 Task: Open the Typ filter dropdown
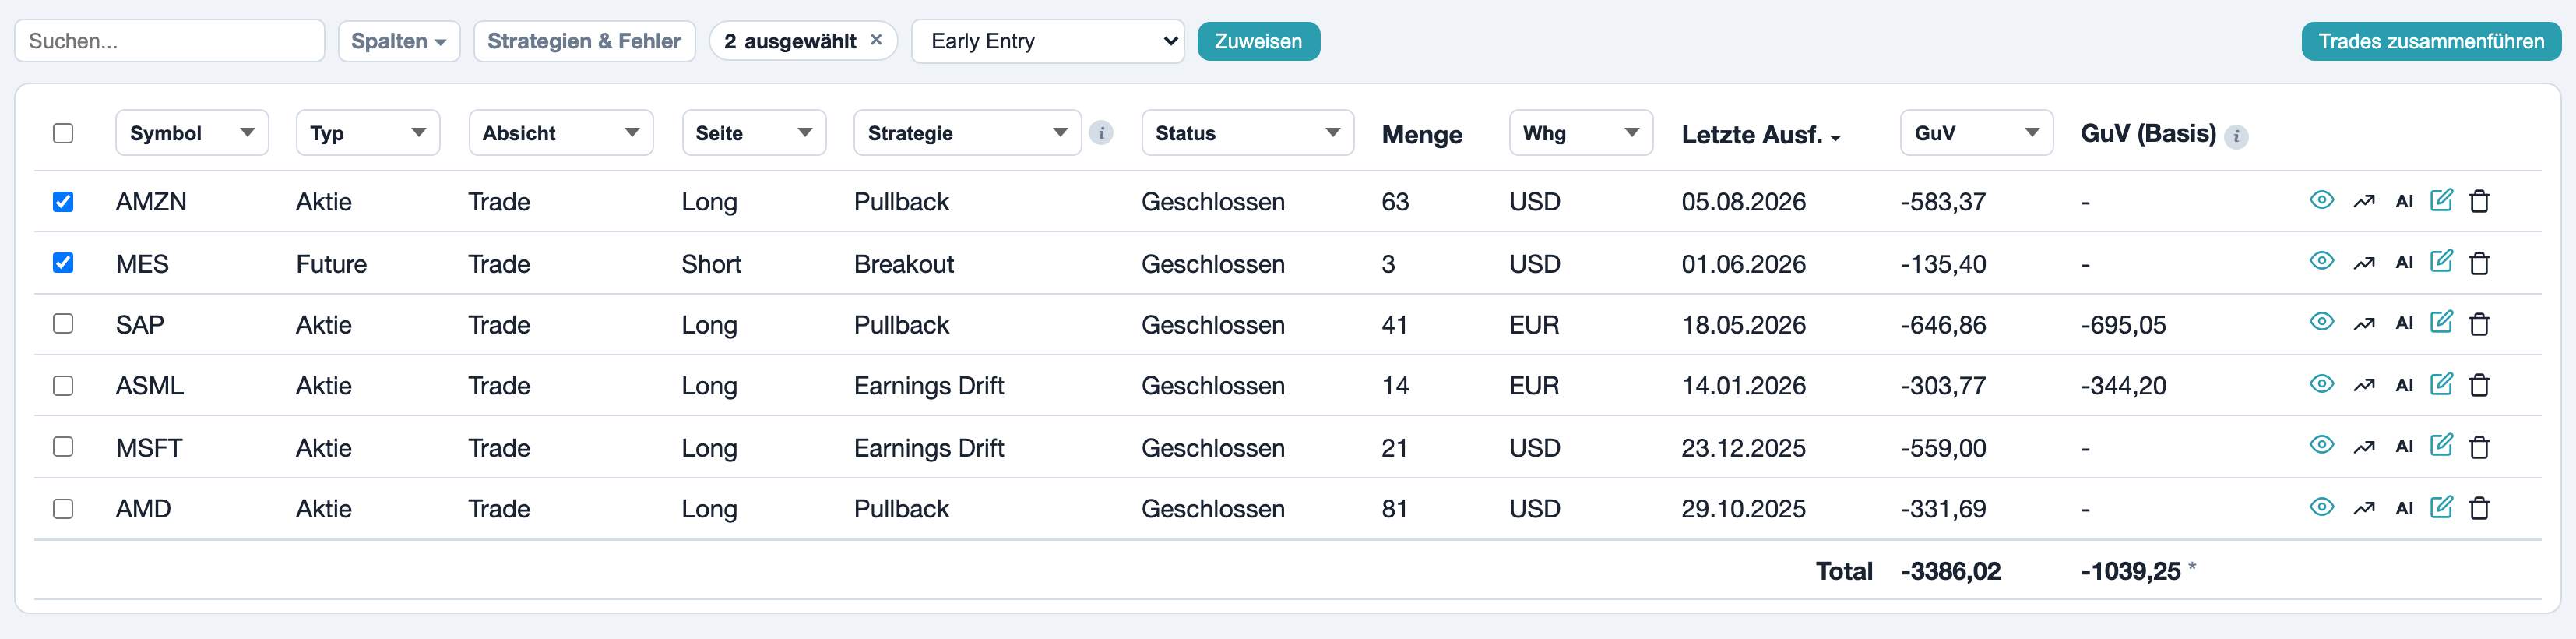click(x=368, y=133)
